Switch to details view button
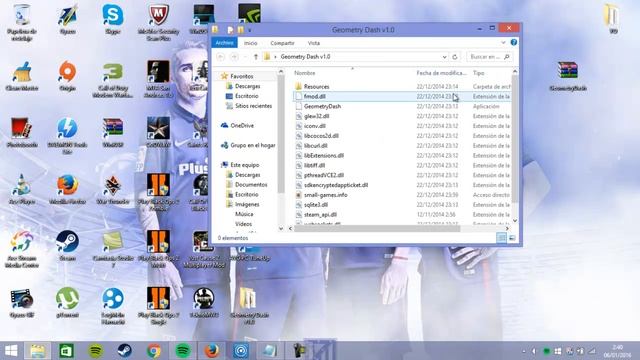Image resolution: width=640 pixels, height=360 pixels. click(501, 238)
